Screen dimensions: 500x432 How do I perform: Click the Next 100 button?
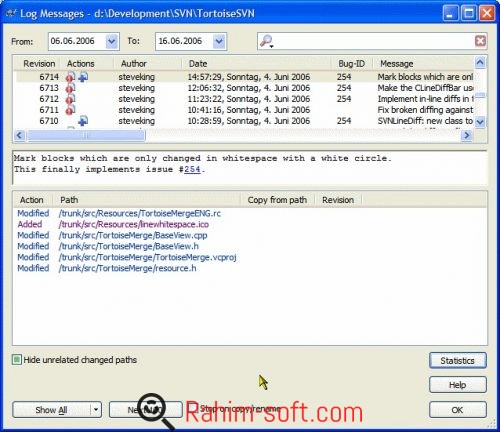point(146,410)
